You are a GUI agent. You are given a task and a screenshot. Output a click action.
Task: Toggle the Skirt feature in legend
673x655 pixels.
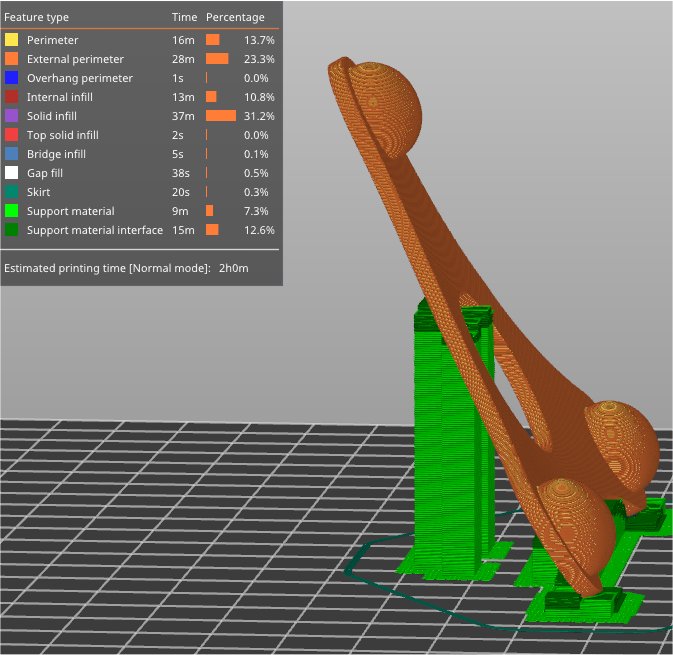[38, 192]
